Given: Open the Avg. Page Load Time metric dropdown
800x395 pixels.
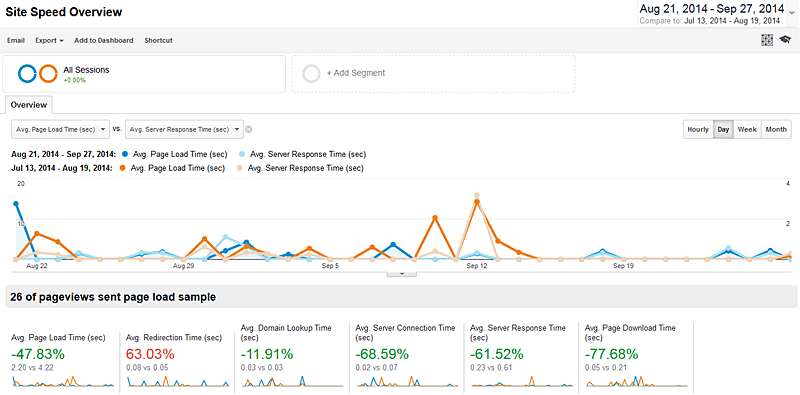Looking at the screenshot, I should click(61, 130).
